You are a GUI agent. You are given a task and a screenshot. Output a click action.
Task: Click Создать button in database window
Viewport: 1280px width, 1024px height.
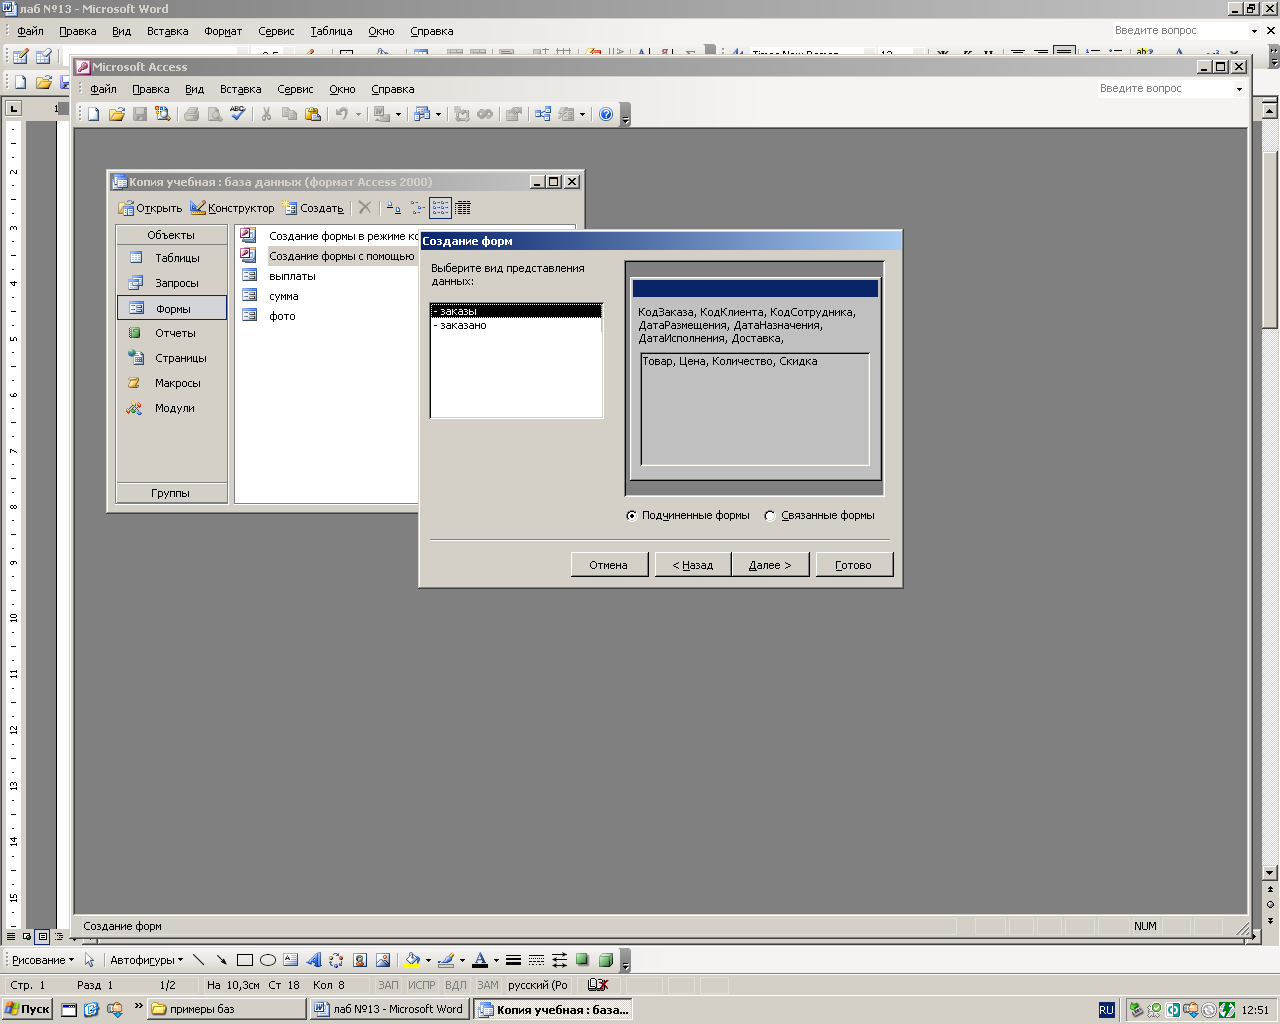point(313,208)
